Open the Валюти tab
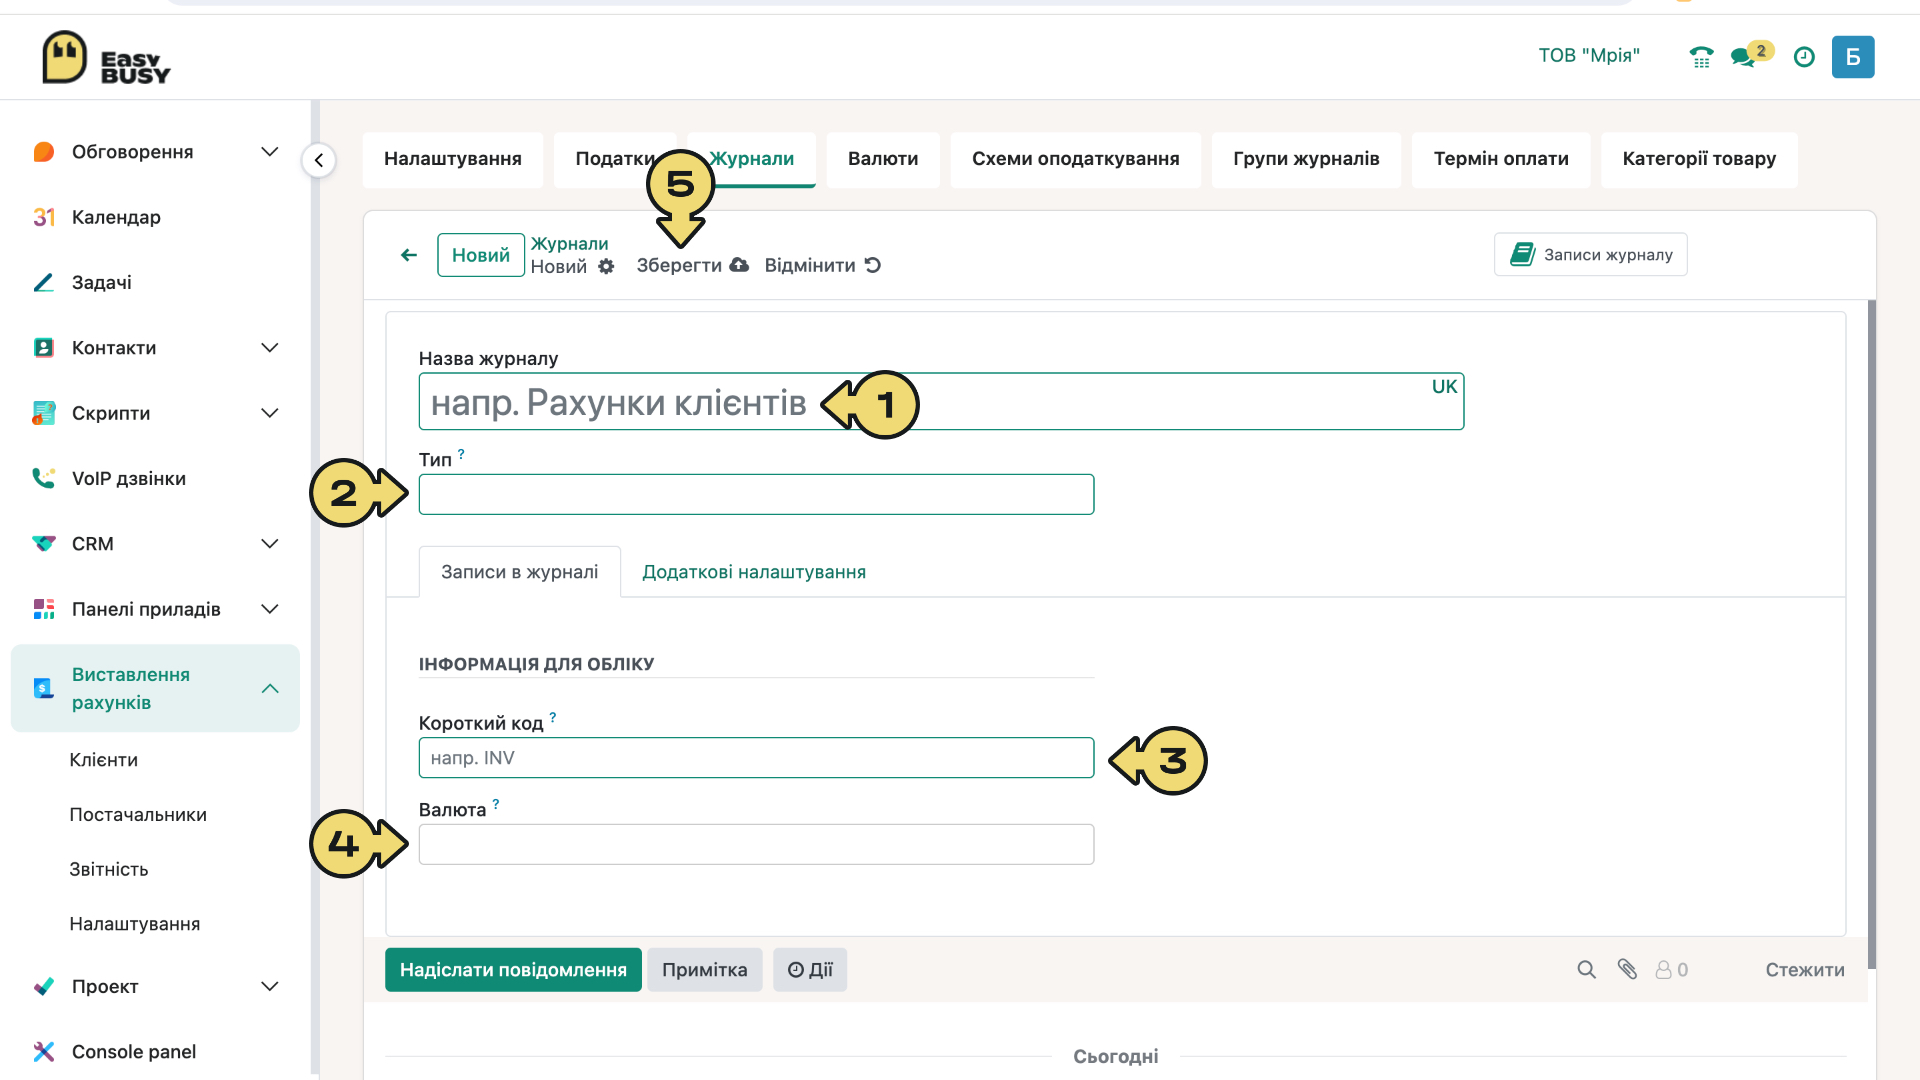The image size is (1920, 1080). point(883,159)
